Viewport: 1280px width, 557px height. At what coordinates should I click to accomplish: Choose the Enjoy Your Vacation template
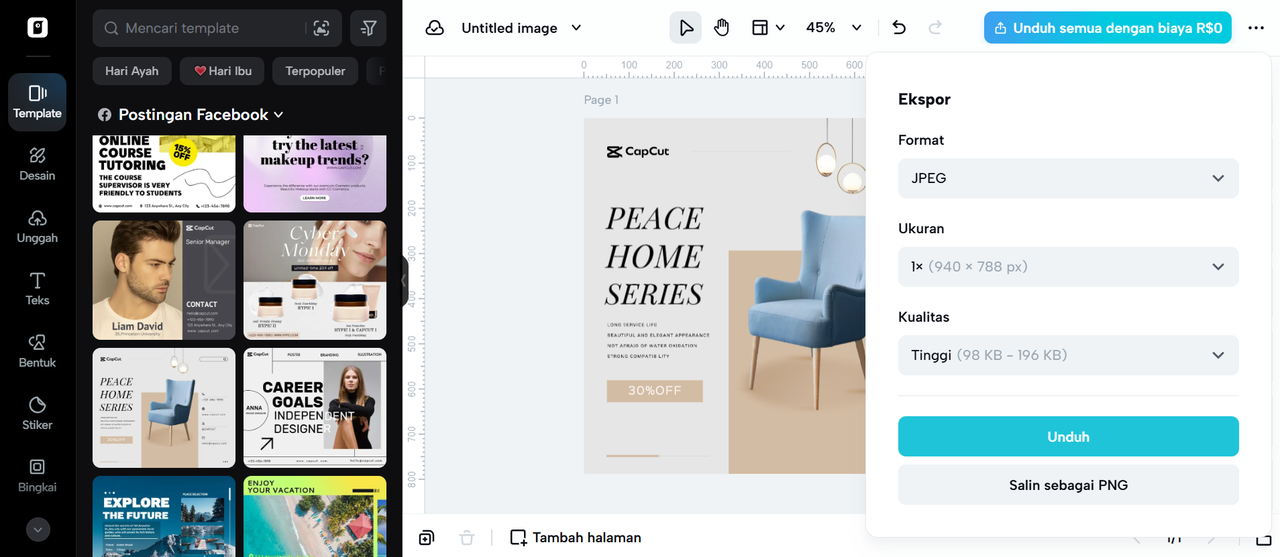[x=315, y=516]
